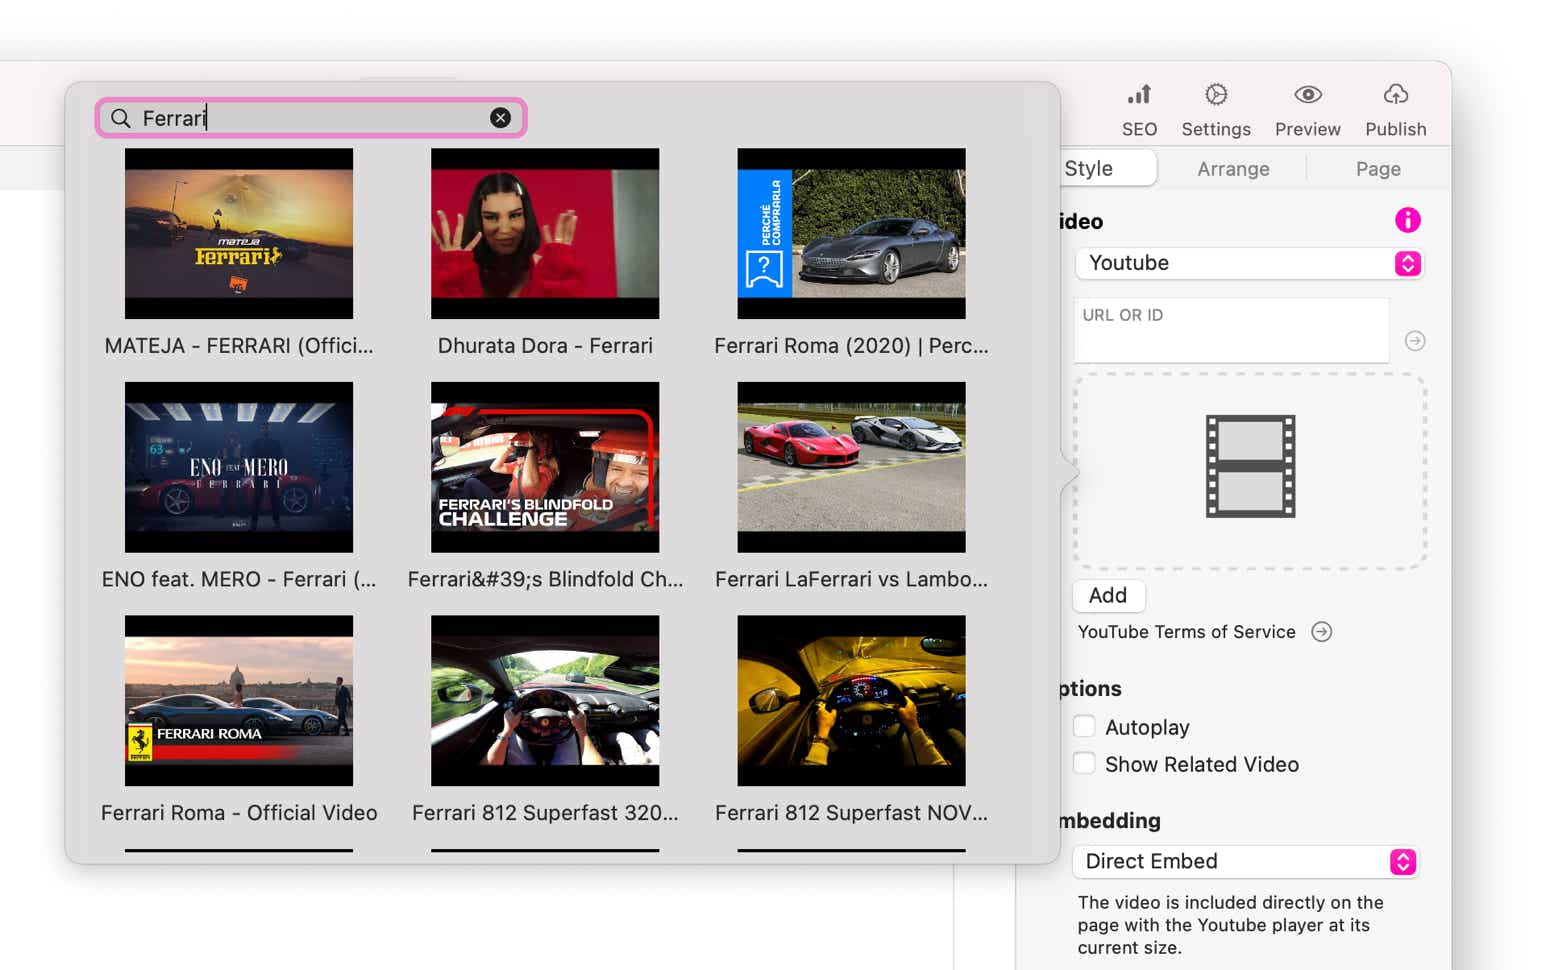The width and height of the screenshot is (1542, 970).
Task: Open the SEO toolbar item
Action: point(1139,110)
